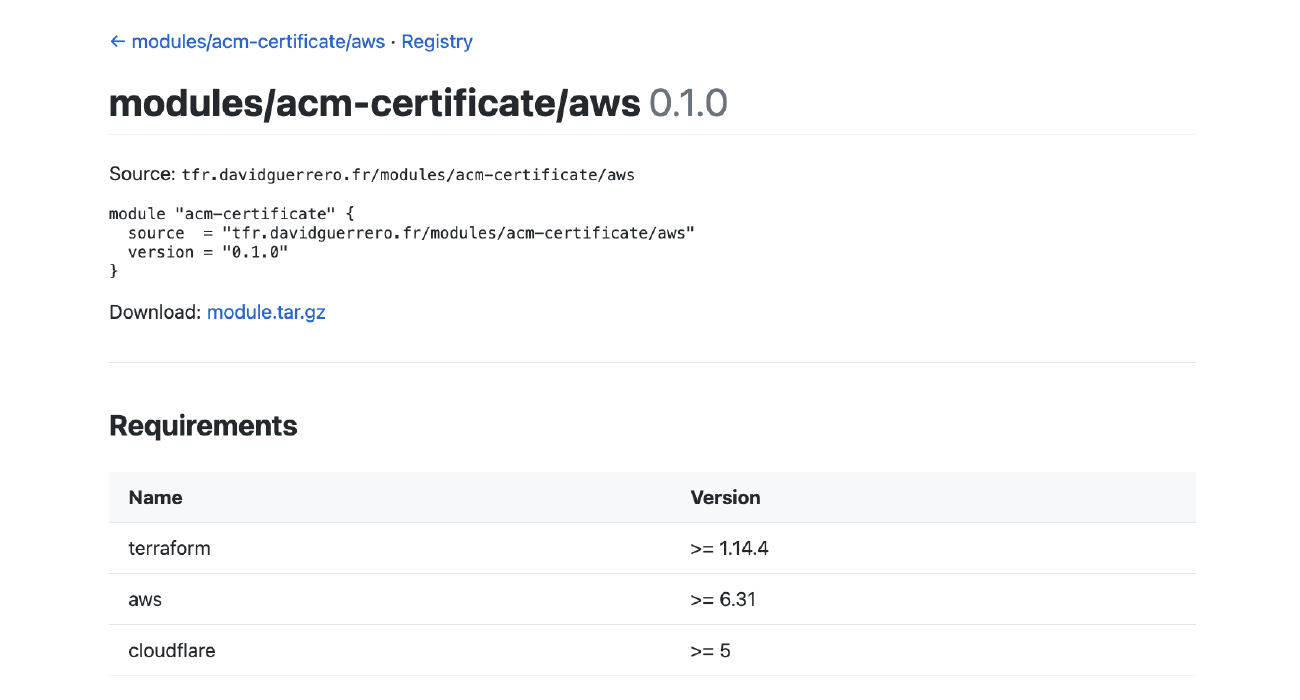
Task: Select the aws requirement row
Action: 145,599
